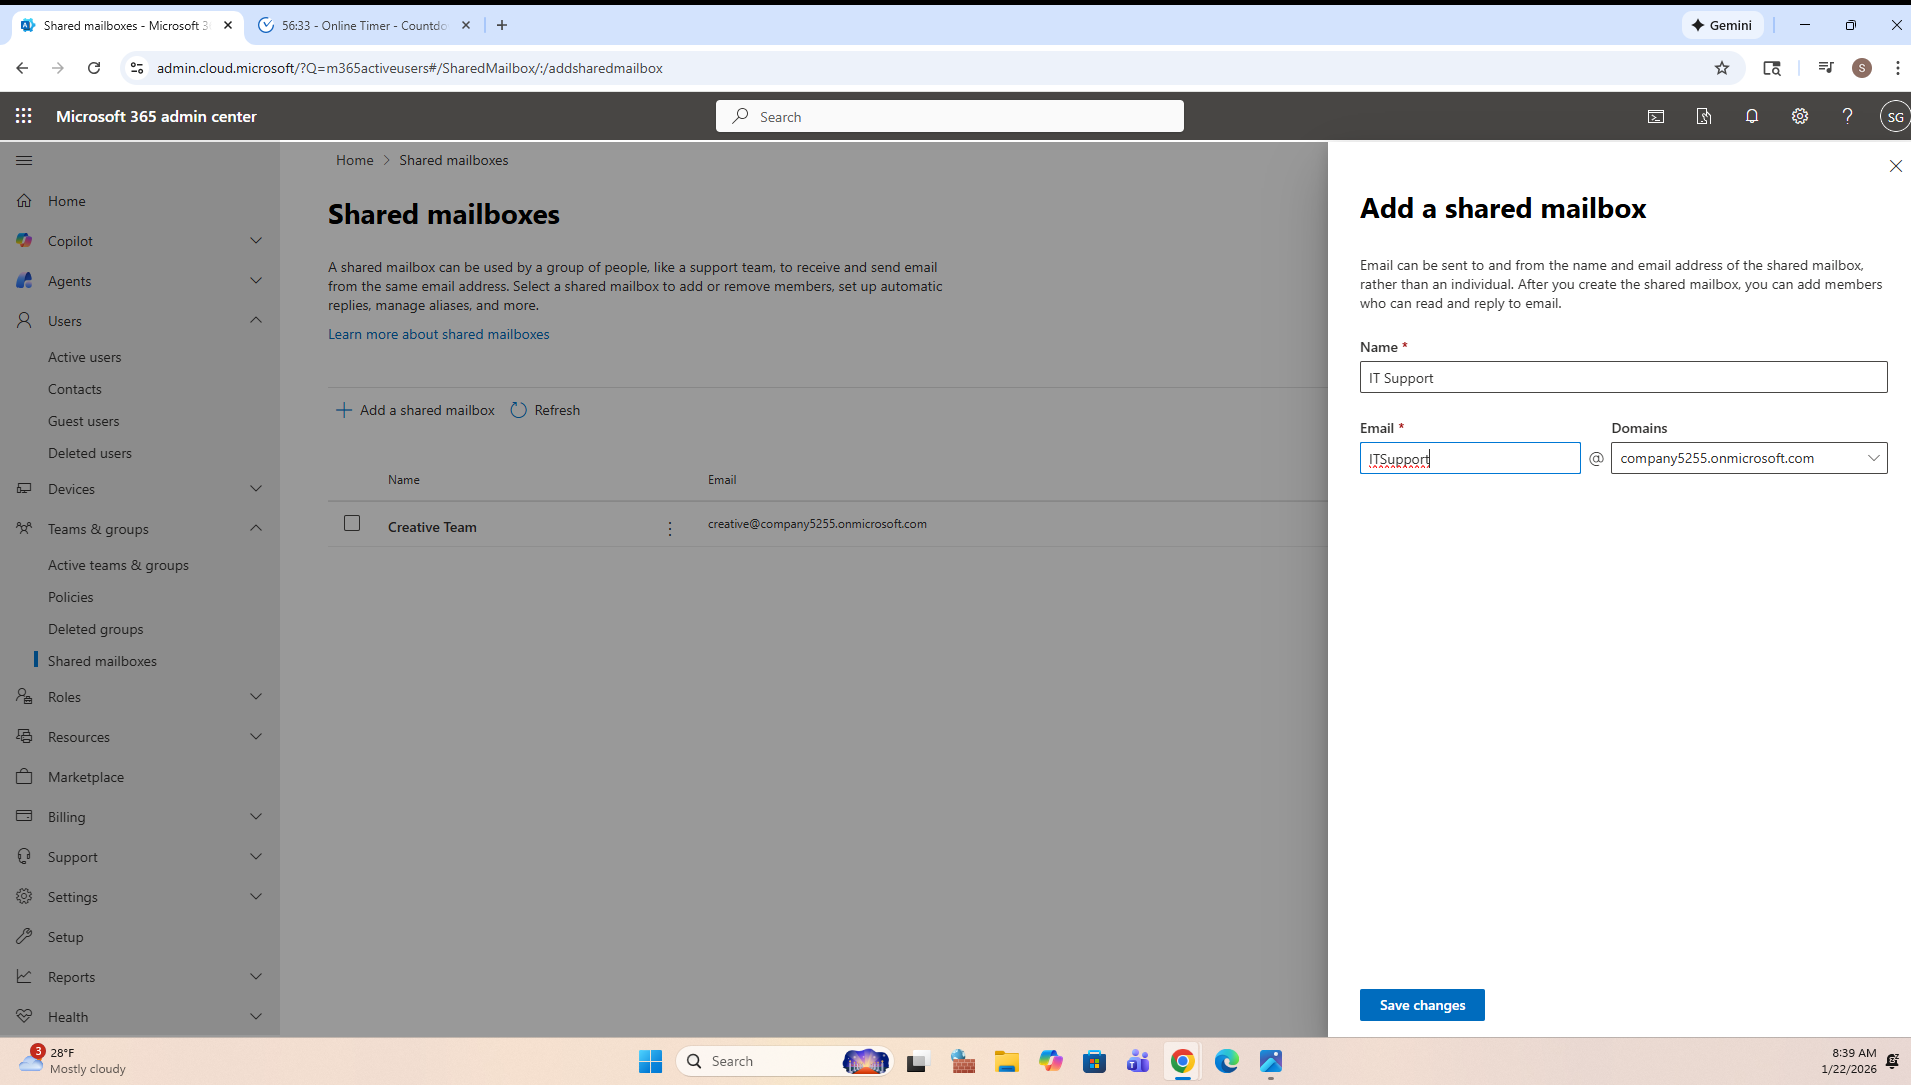Open the notifications bell icon
Image resolution: width=1911 pixels, height=1085 pixels.
tap(1752, 116)
